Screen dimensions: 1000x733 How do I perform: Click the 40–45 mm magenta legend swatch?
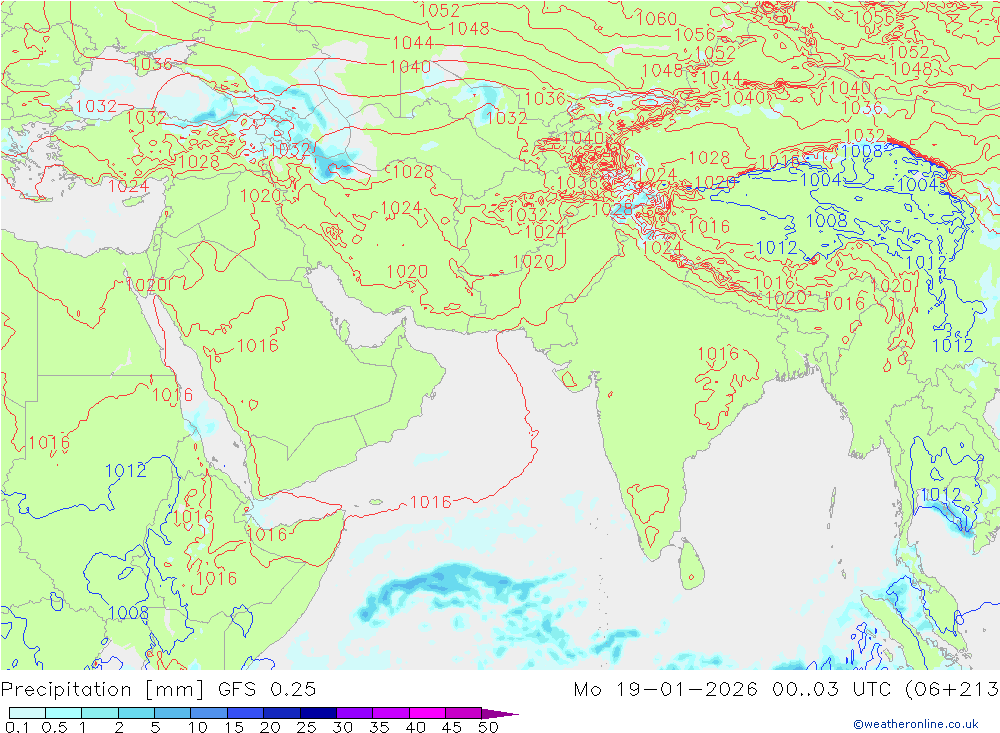coord(427,713)
